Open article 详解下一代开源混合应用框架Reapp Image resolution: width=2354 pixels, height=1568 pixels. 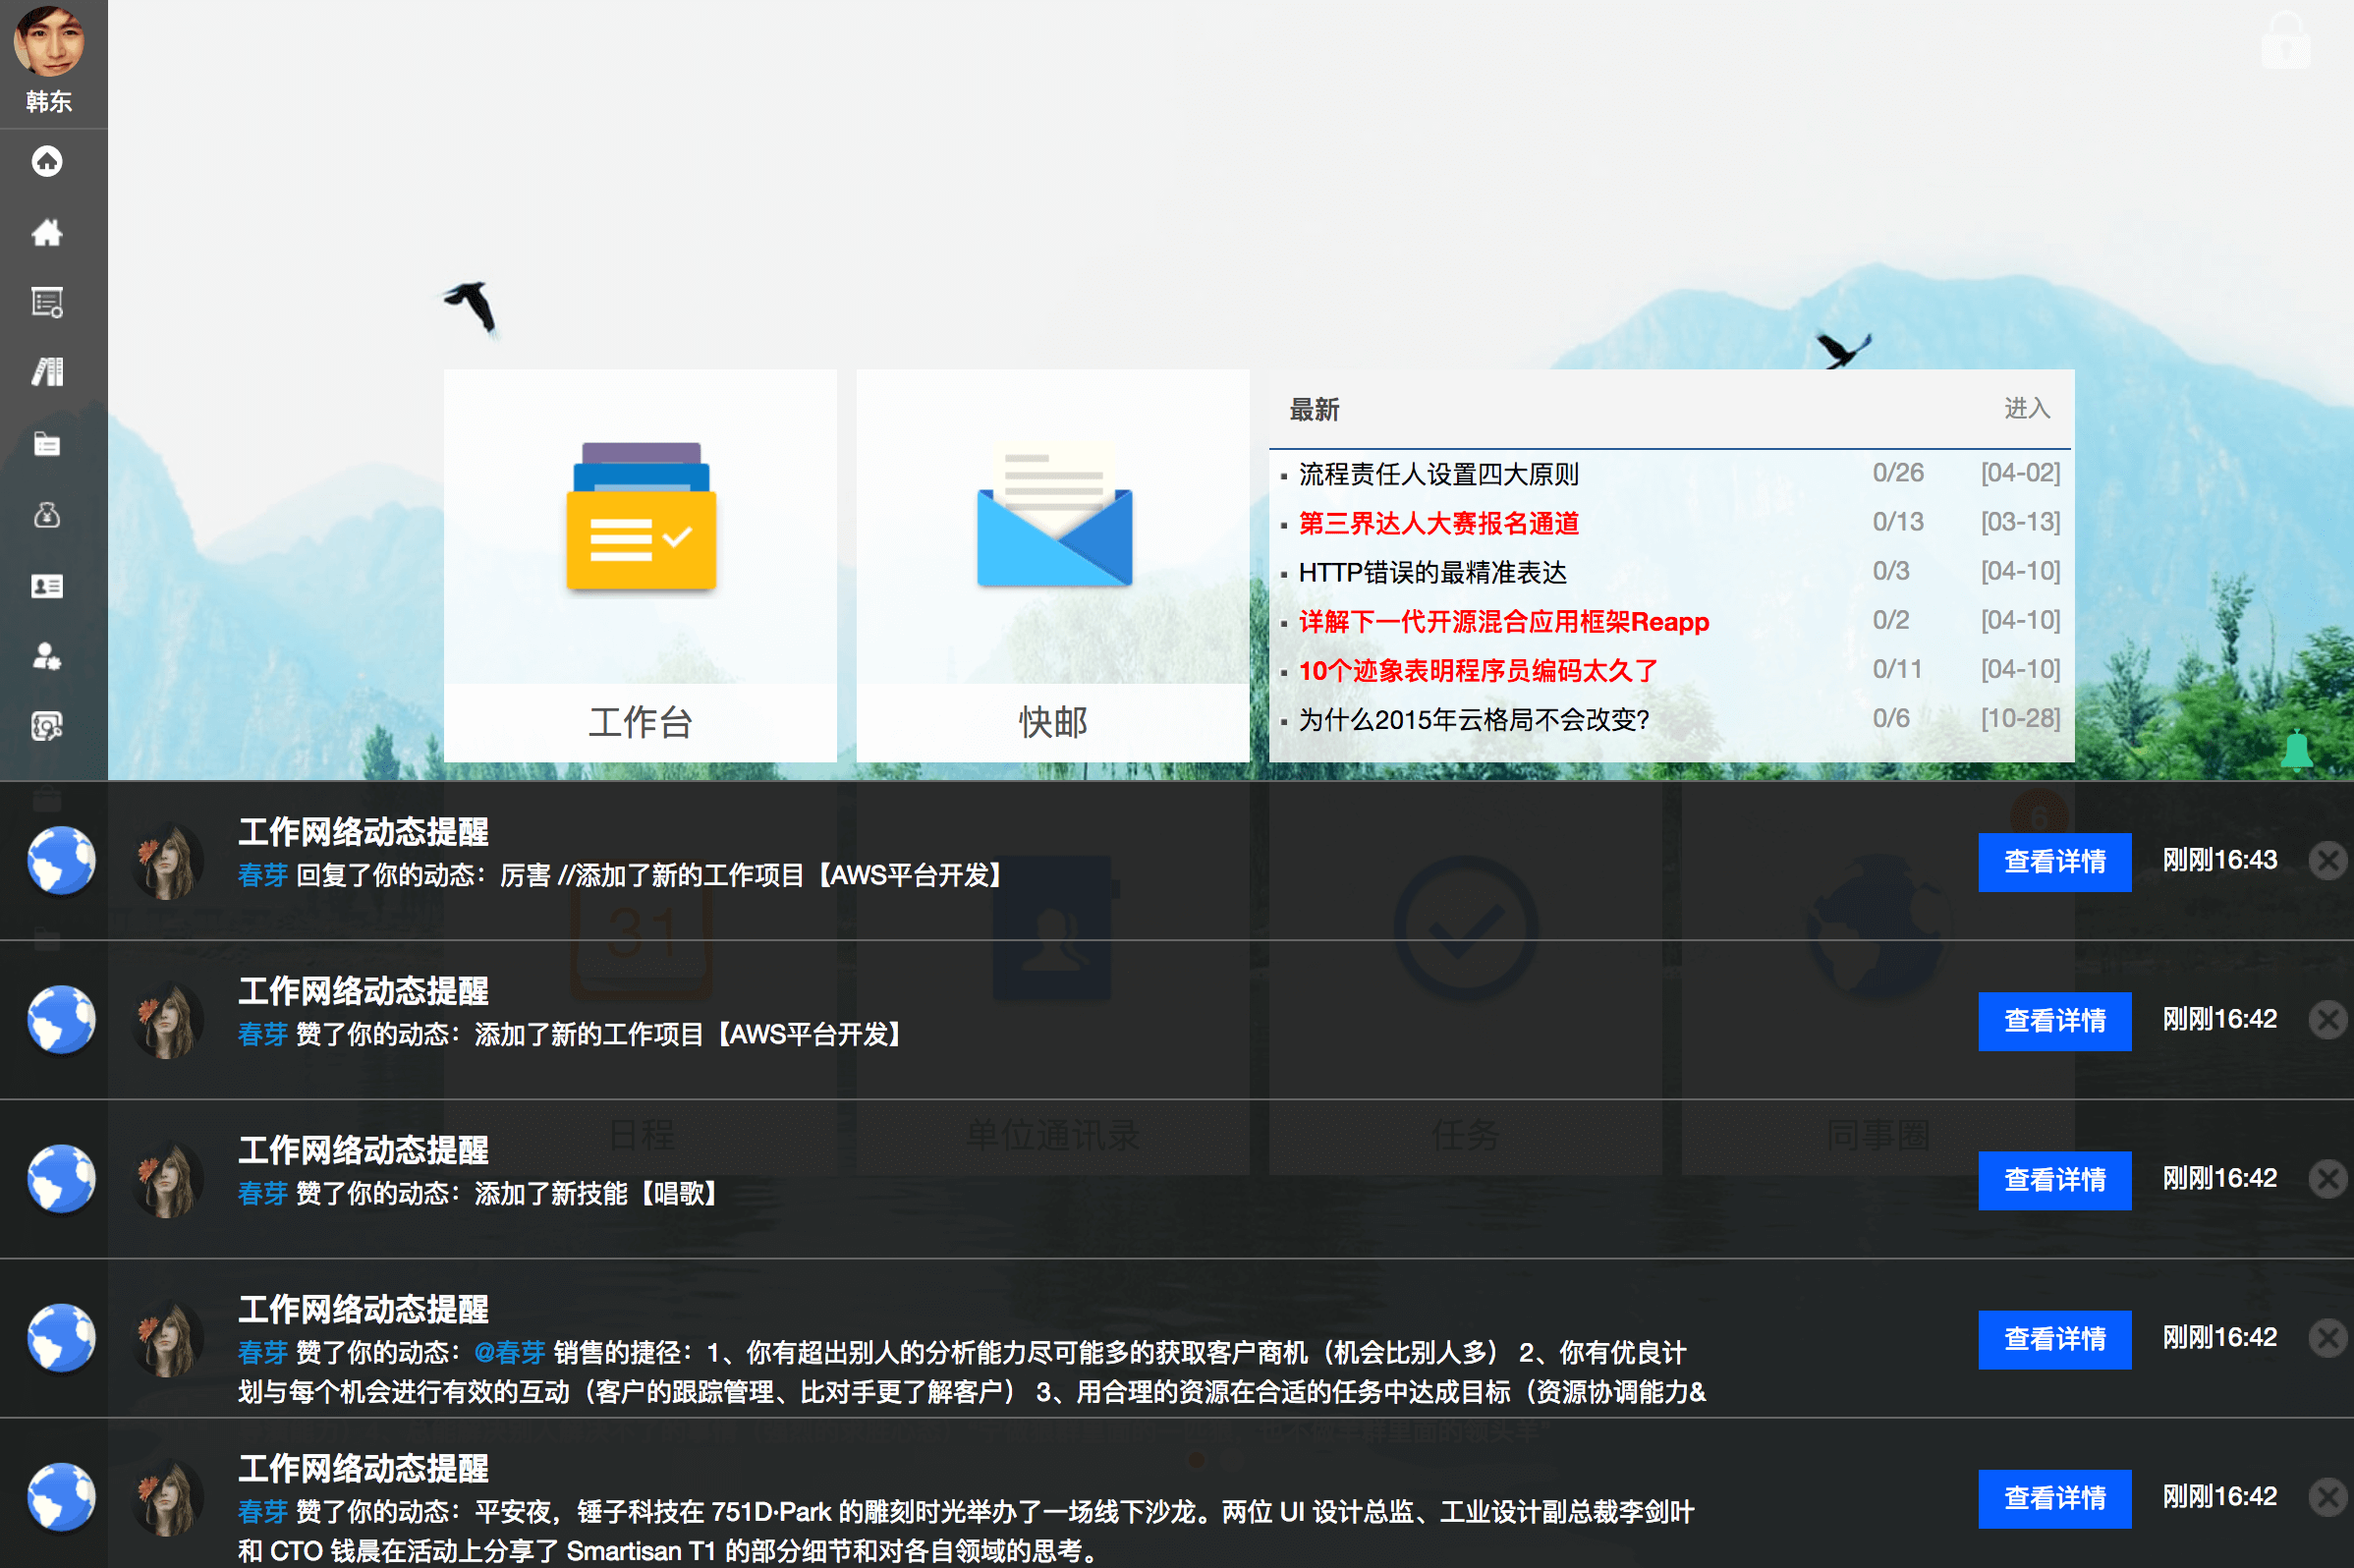coord(1503,621)
